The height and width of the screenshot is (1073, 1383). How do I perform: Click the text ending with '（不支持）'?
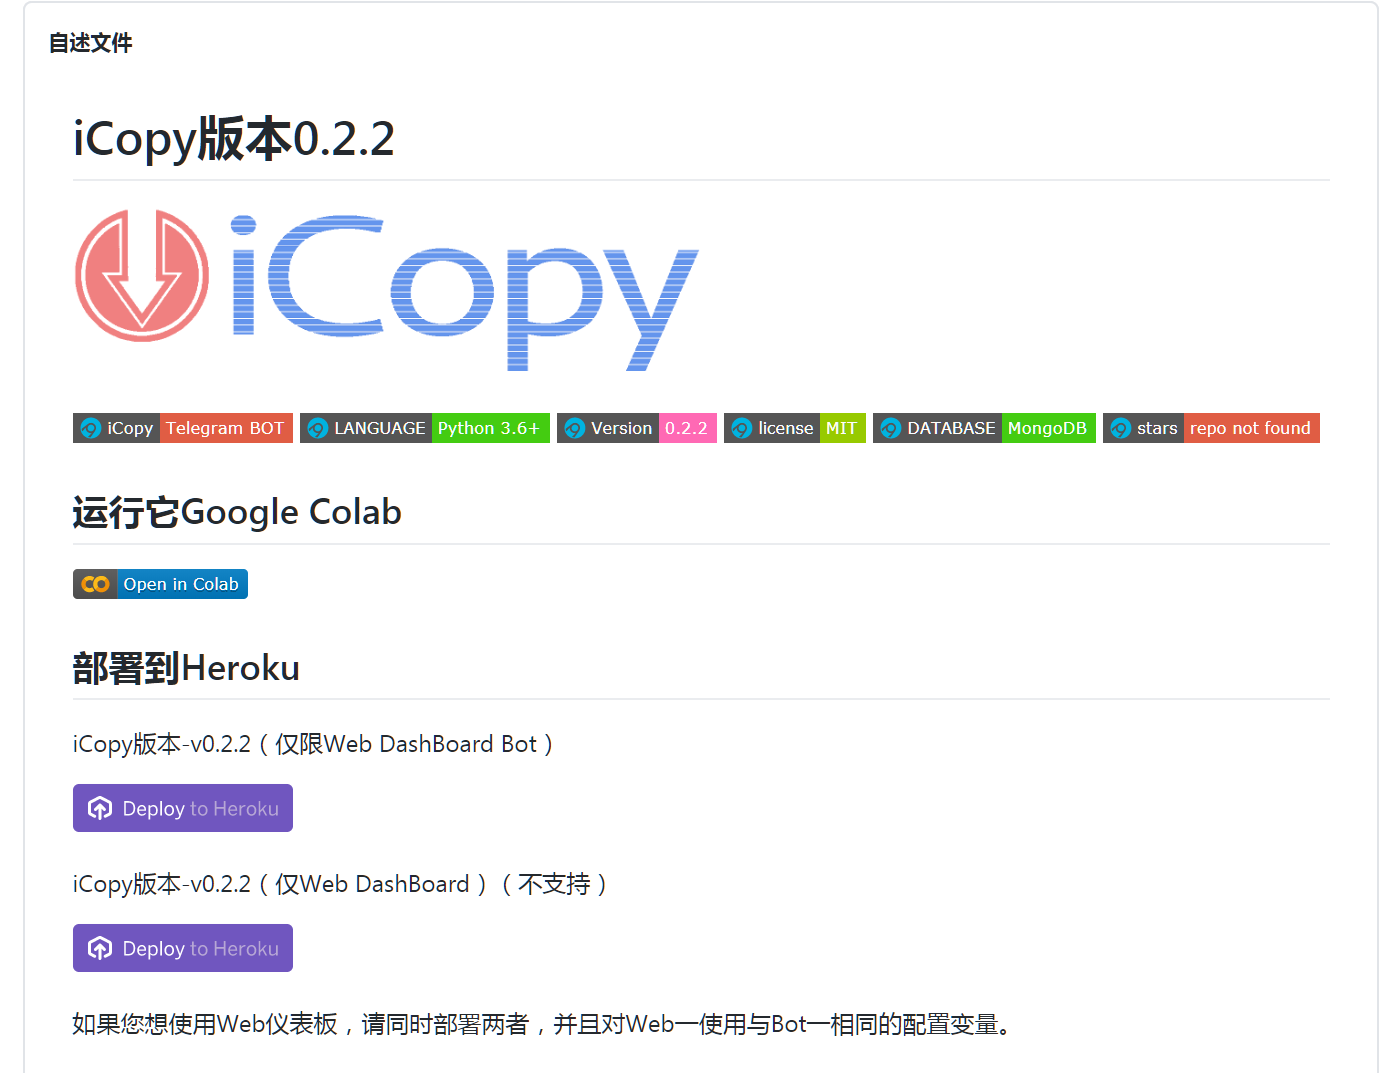341,884
